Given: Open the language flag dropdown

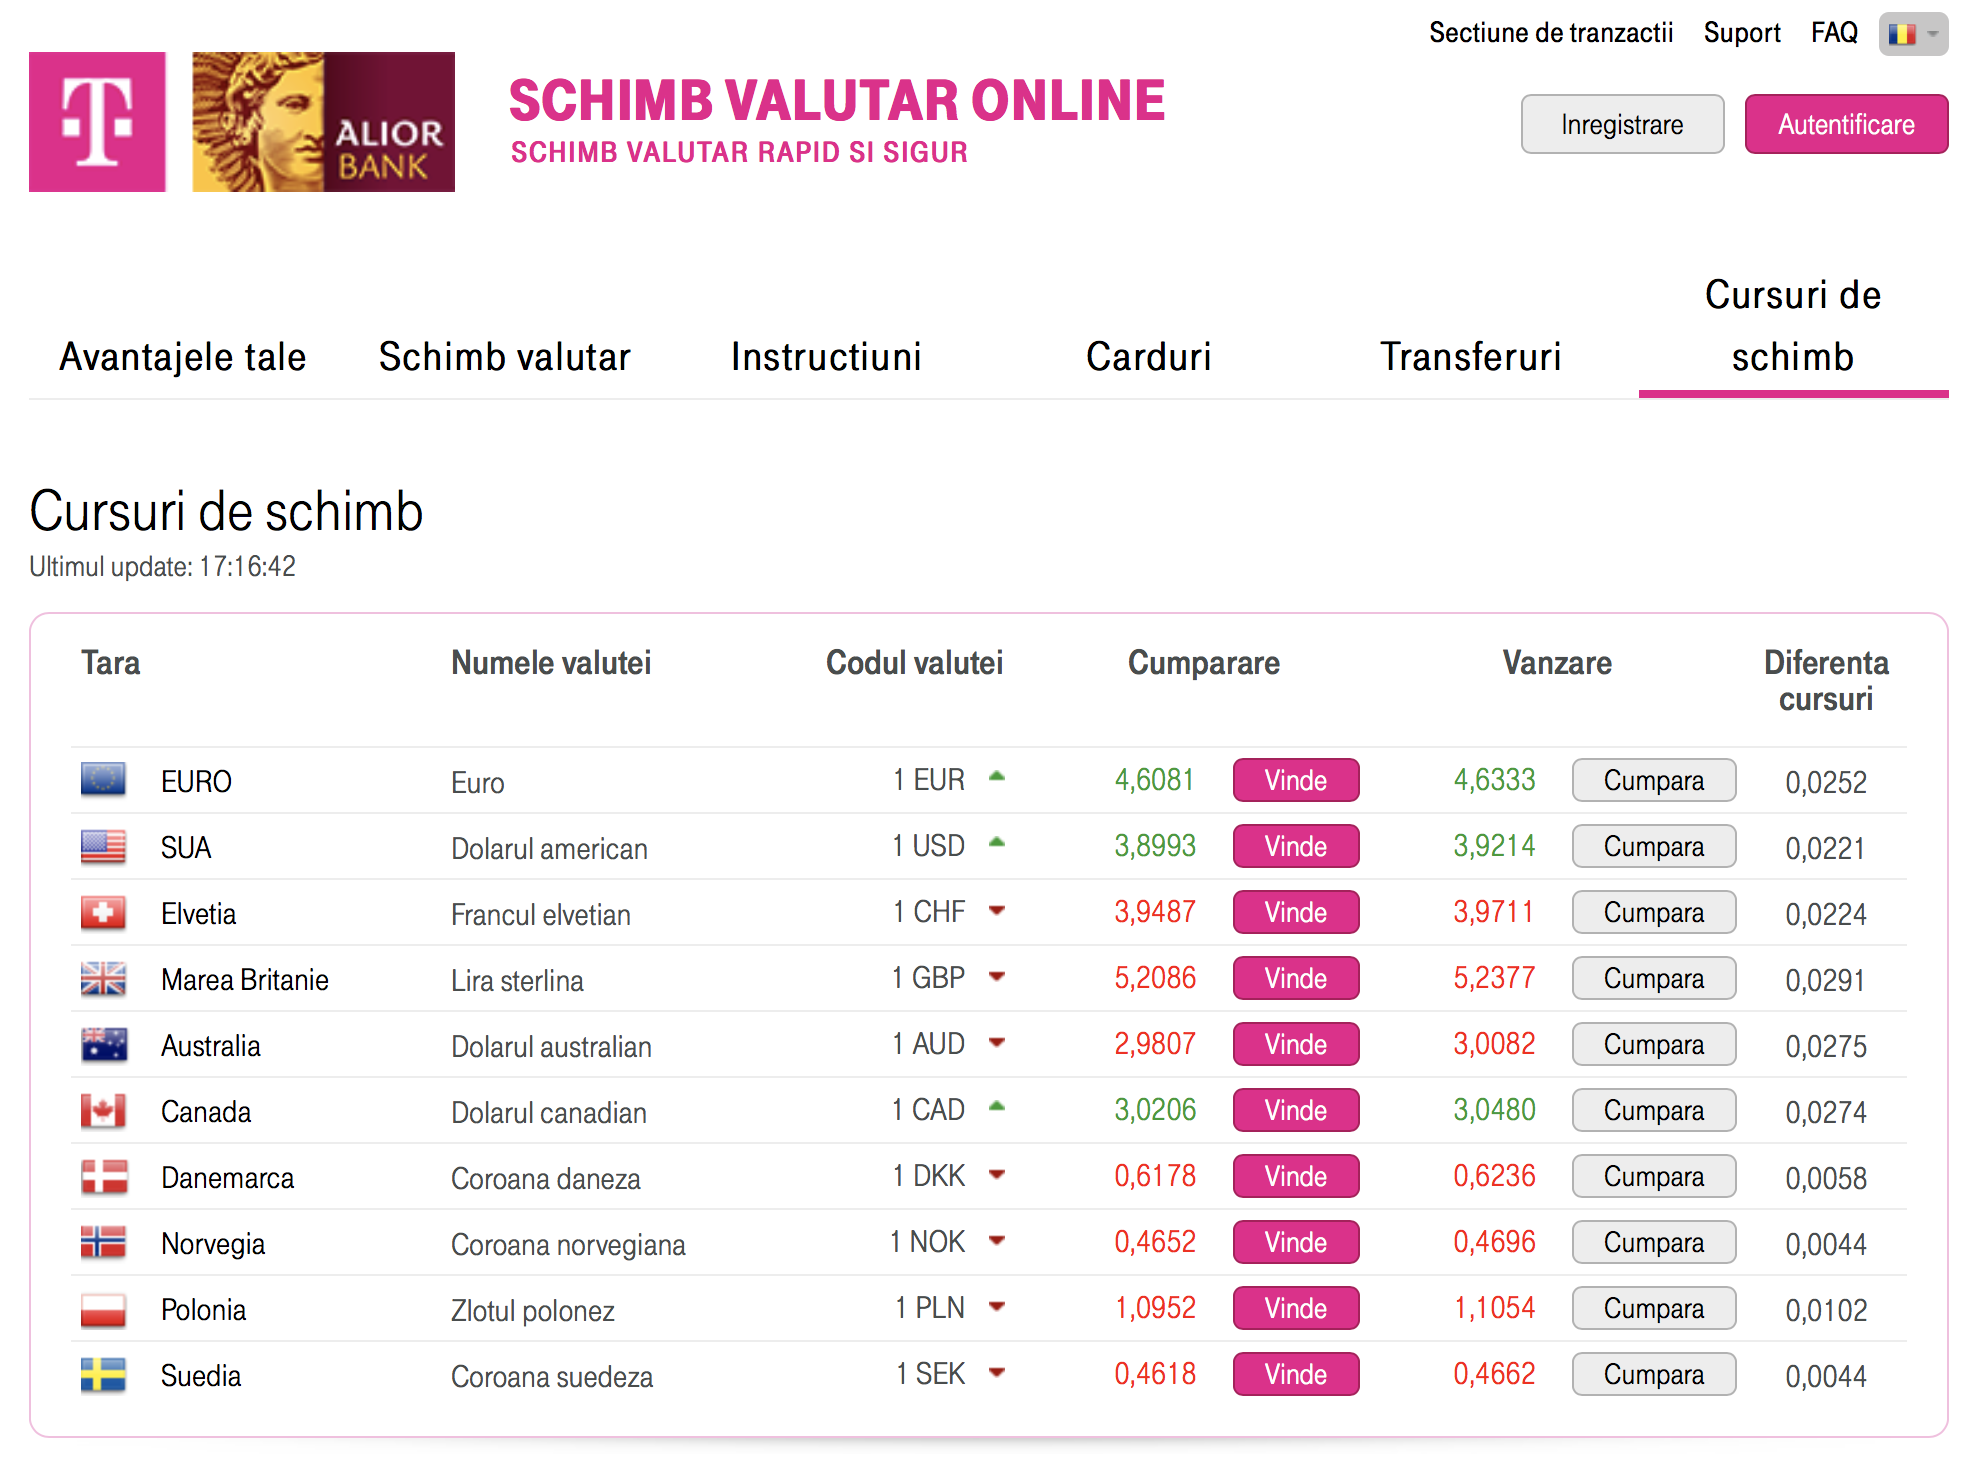Looking at the screenshot, I should (x=1912, y=34).
